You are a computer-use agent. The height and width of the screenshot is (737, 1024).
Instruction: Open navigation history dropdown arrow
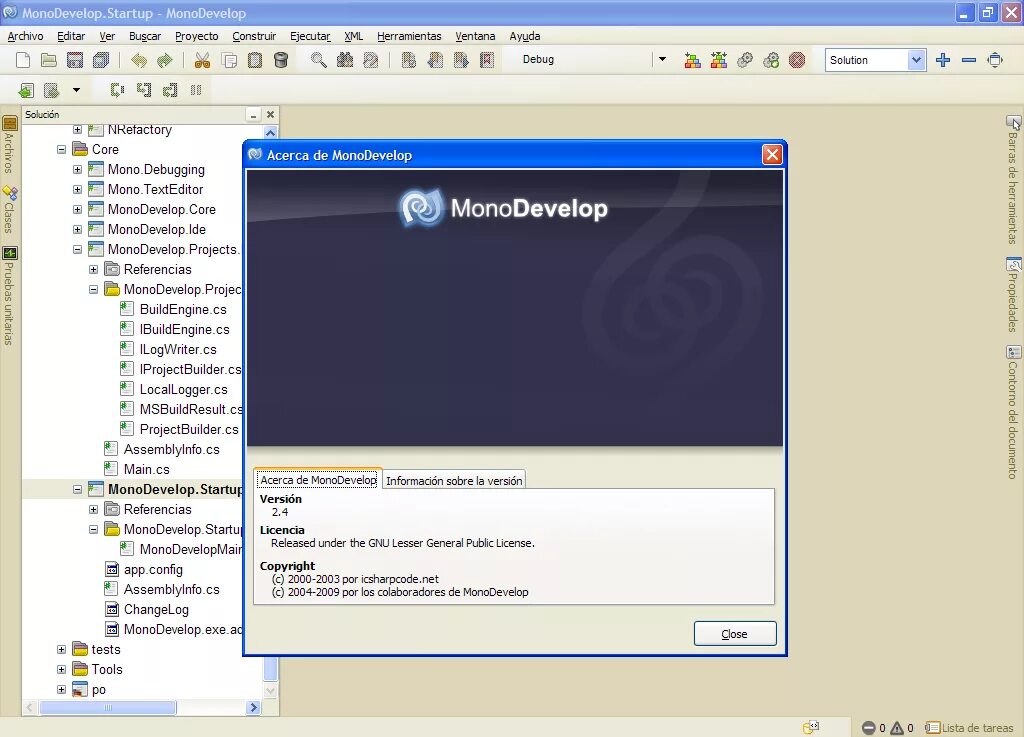tap(76, 90)
